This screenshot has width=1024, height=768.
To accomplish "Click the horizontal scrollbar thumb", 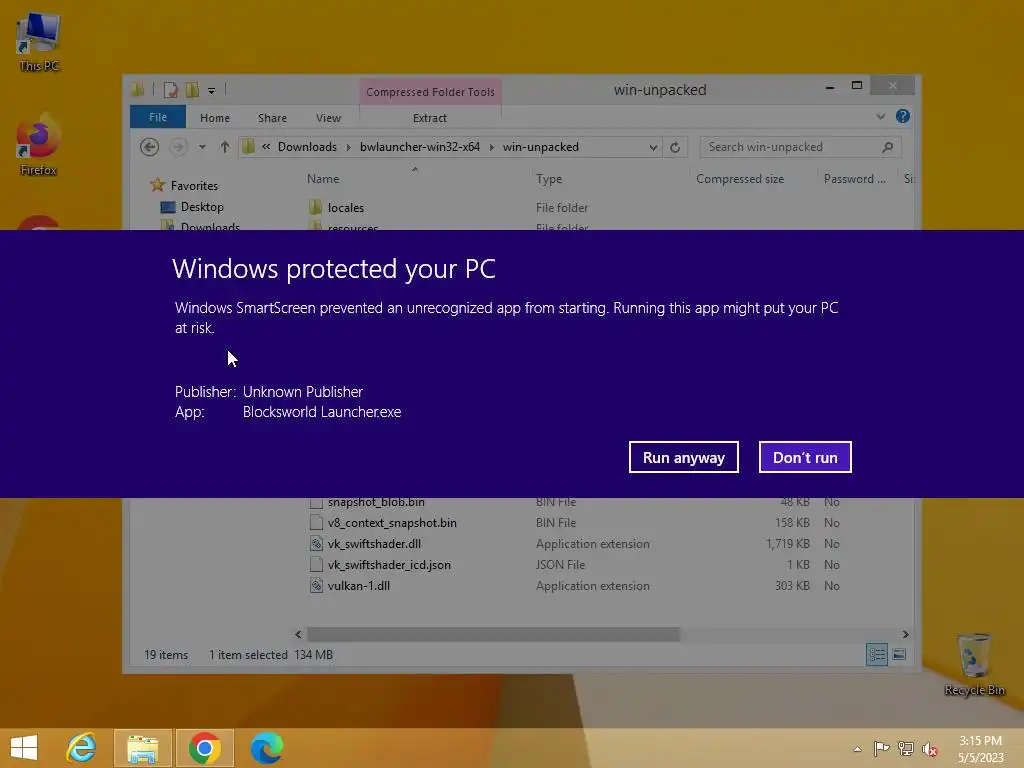I will 493,634.
